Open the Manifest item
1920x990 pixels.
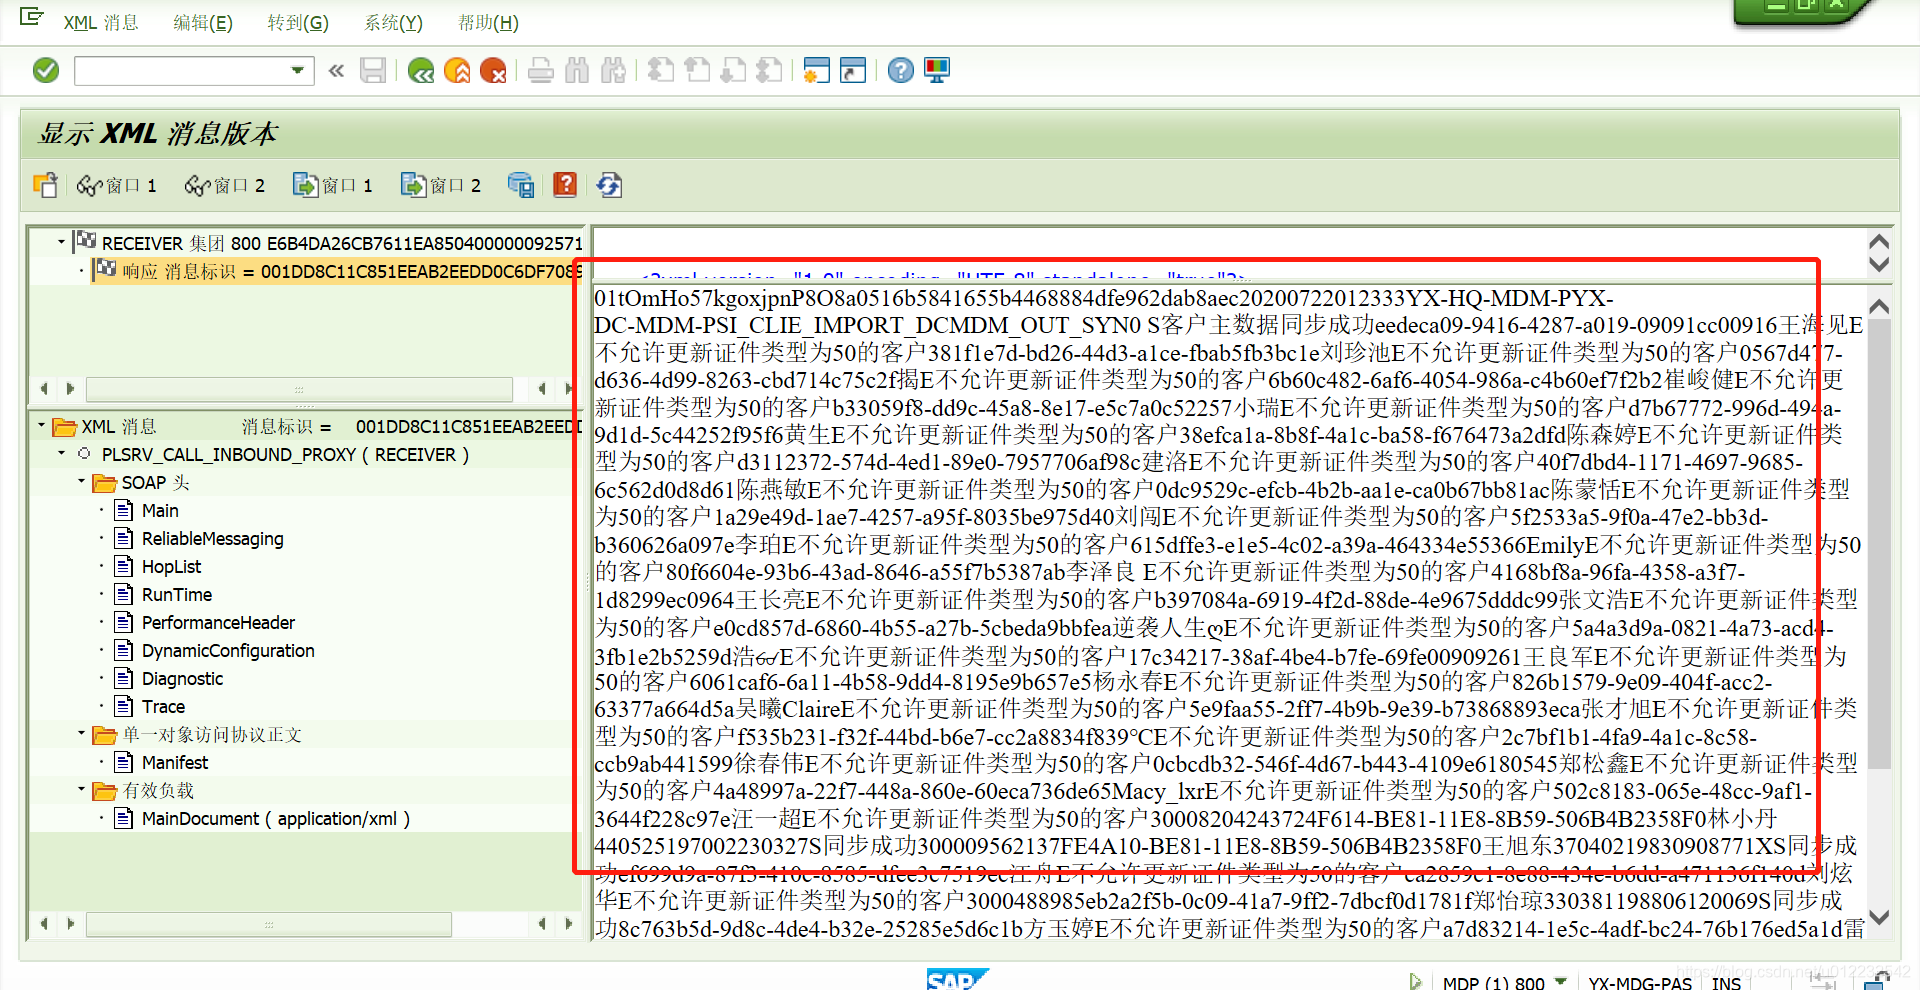(175, 763)
